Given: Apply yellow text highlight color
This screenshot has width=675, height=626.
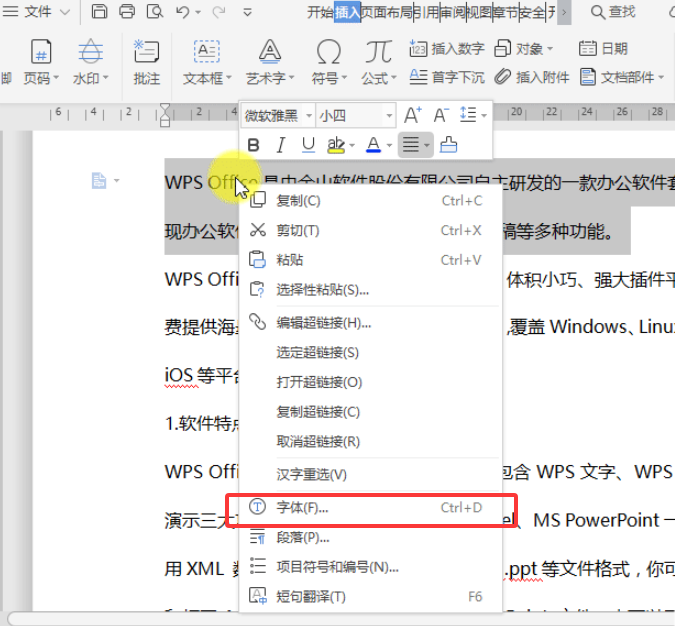Looking at the screenshot, I should 336,145.
